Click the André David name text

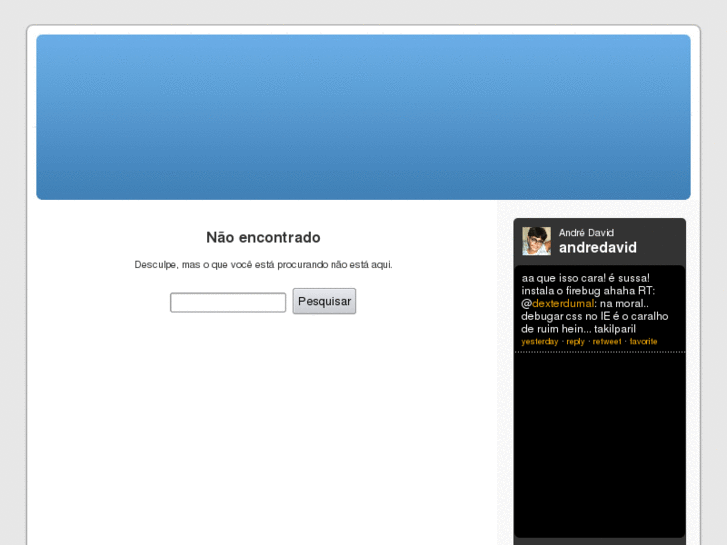tap(586, 233)
